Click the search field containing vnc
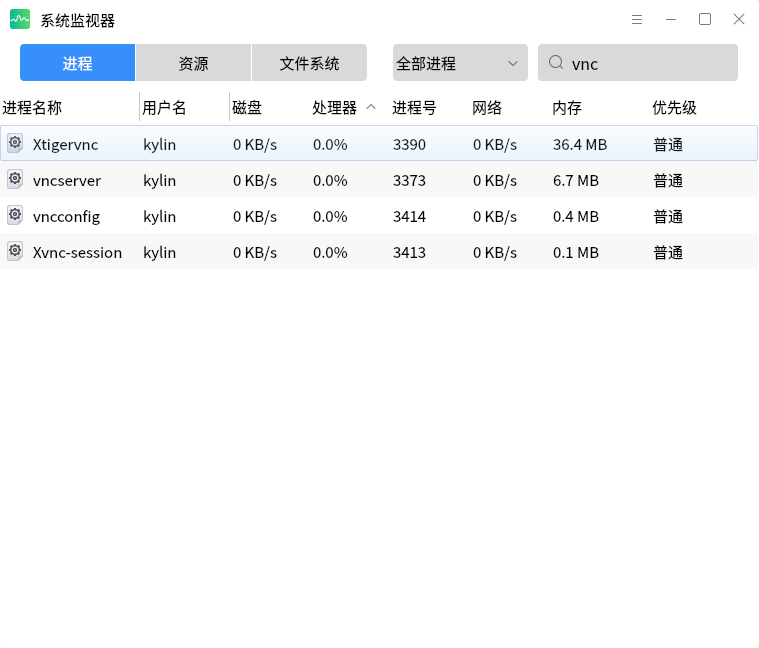The height and width of the screenshot is (648, 759). pos(638,62)
